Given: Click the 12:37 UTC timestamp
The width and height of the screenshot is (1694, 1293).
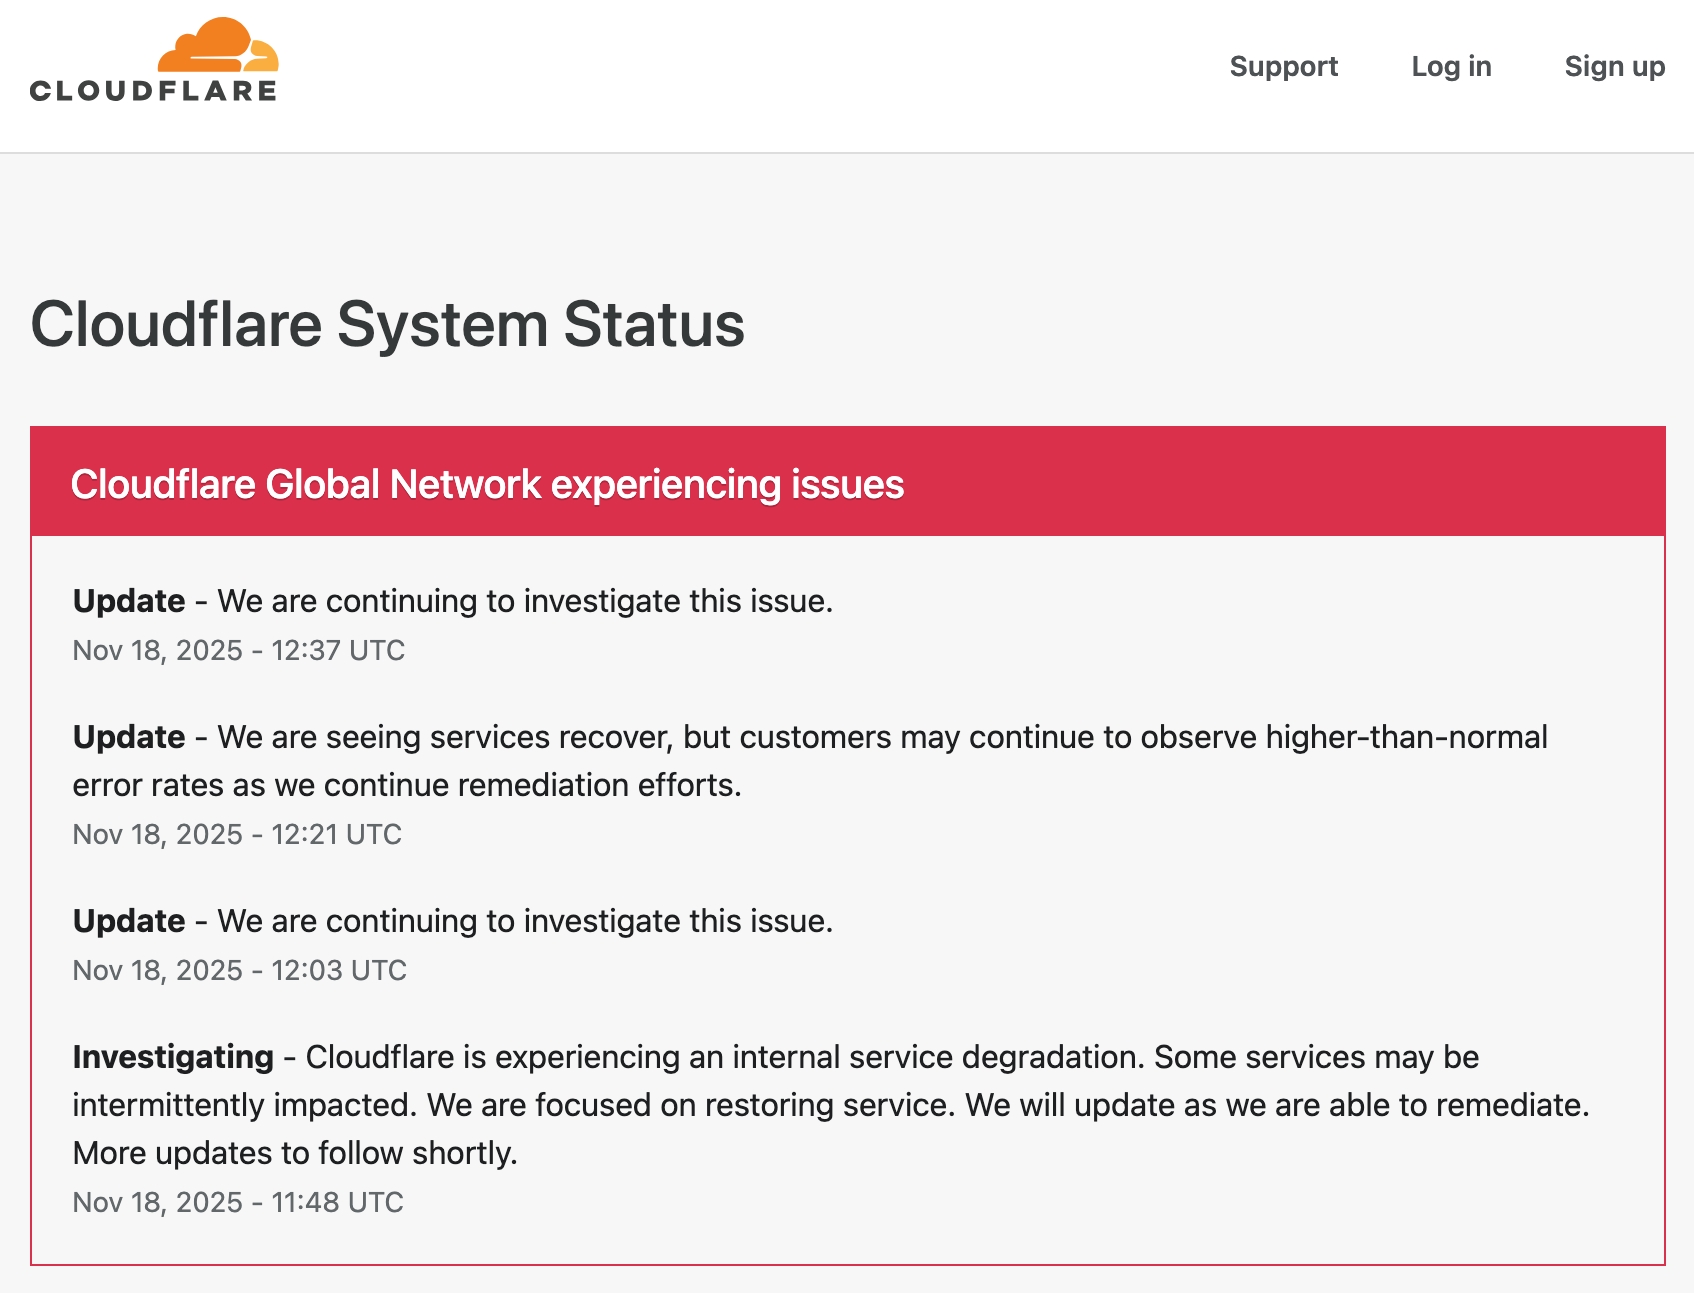Looking at the screenshot, I should click(x=239, y=650).
